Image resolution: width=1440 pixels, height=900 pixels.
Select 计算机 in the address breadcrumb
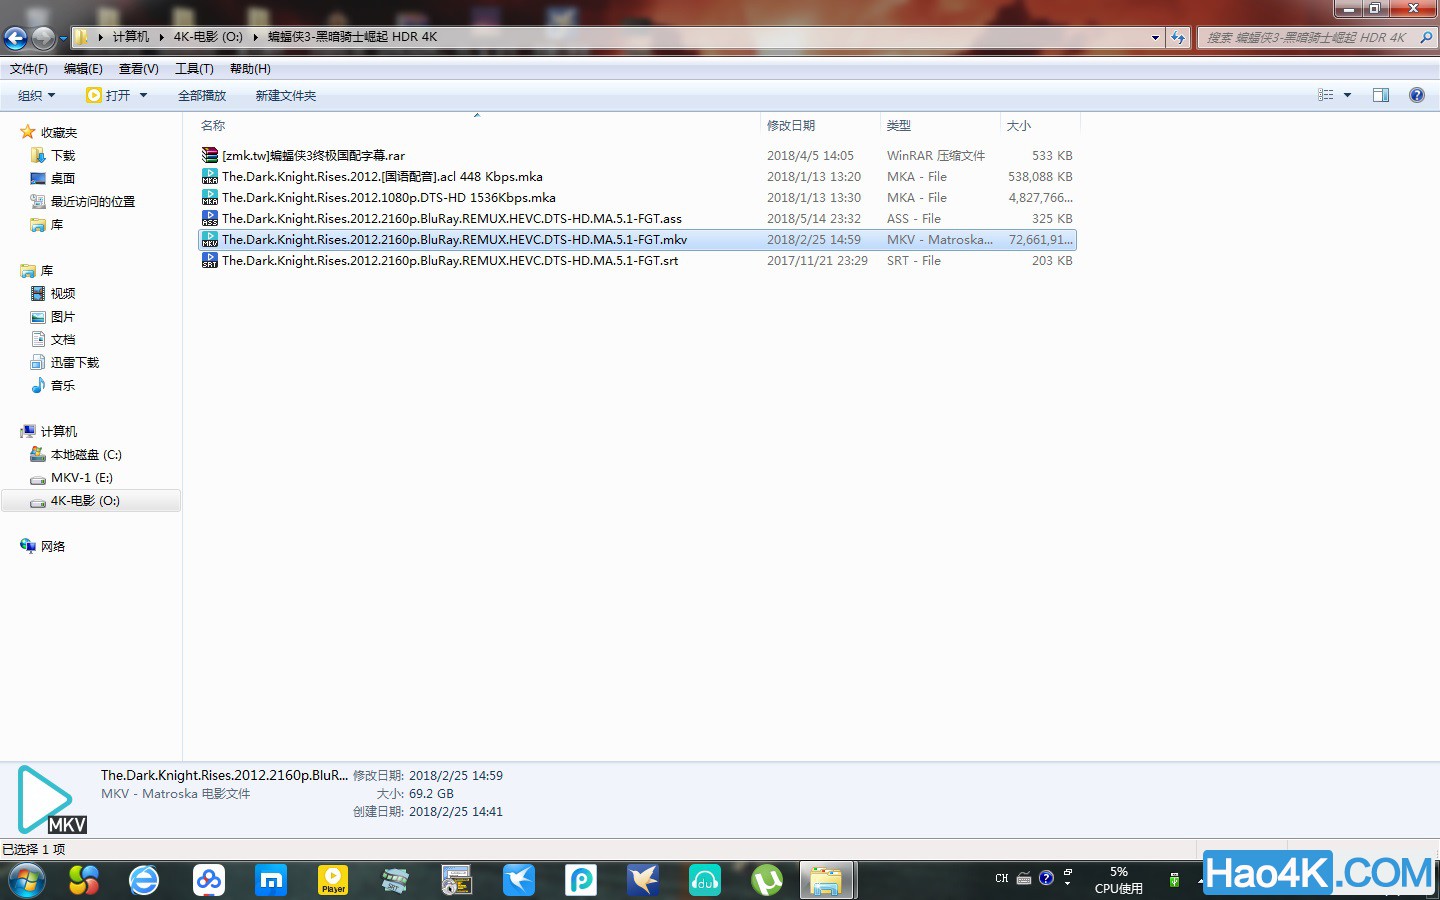130,37
